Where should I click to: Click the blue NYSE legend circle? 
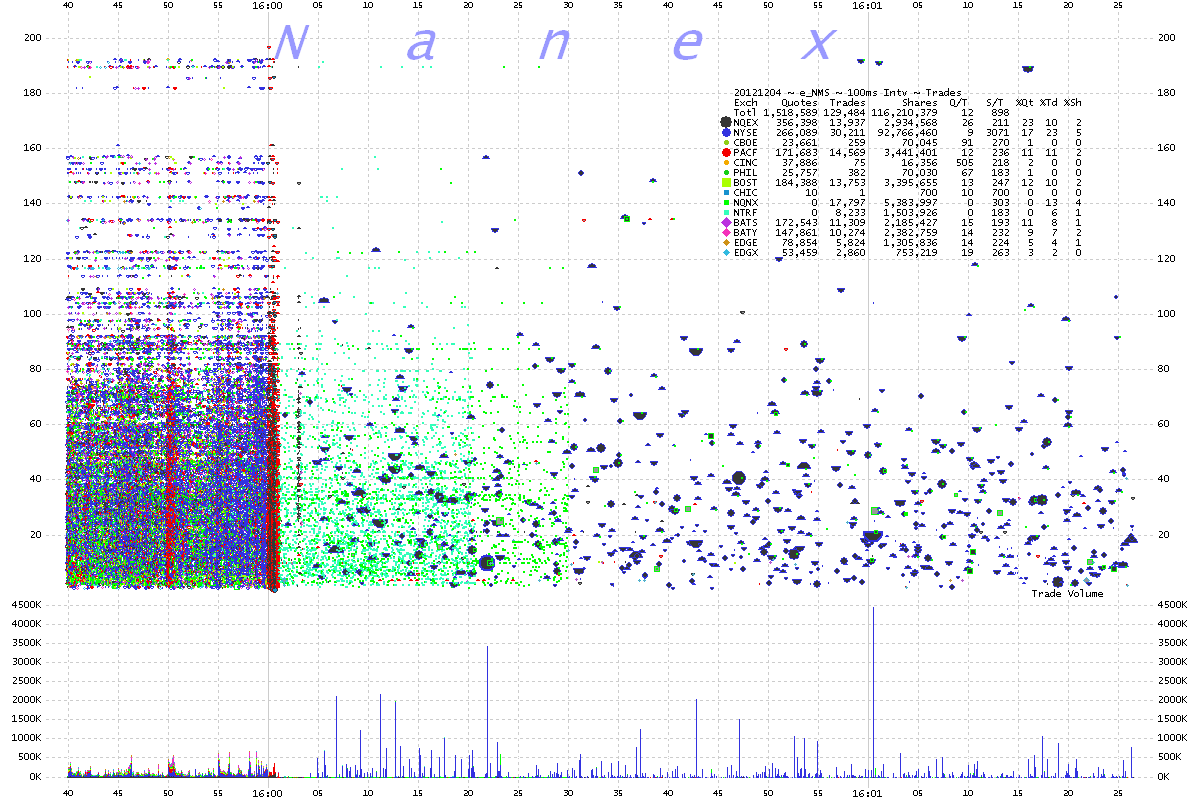click(x=725, y=132)
